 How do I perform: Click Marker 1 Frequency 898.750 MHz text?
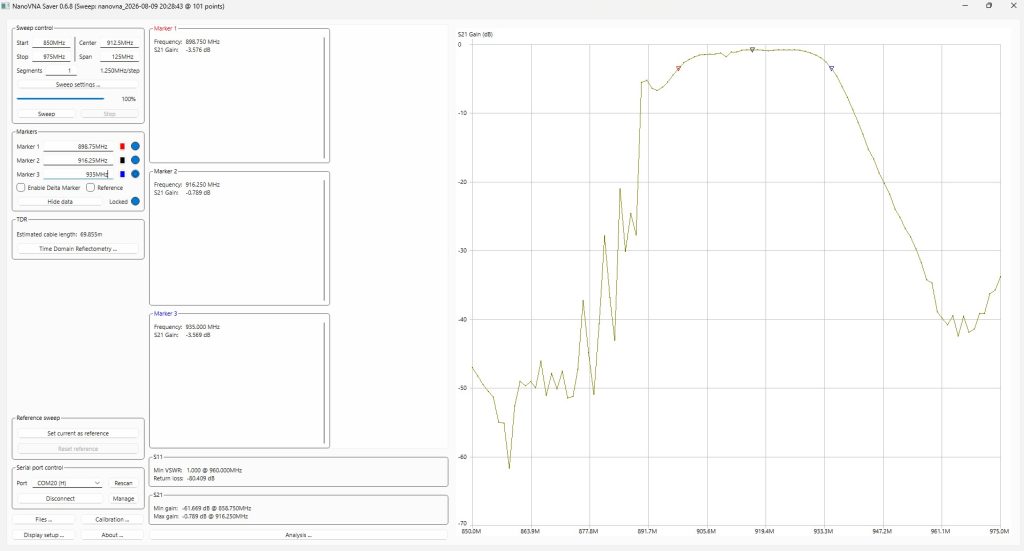click(x=187, y=42)
